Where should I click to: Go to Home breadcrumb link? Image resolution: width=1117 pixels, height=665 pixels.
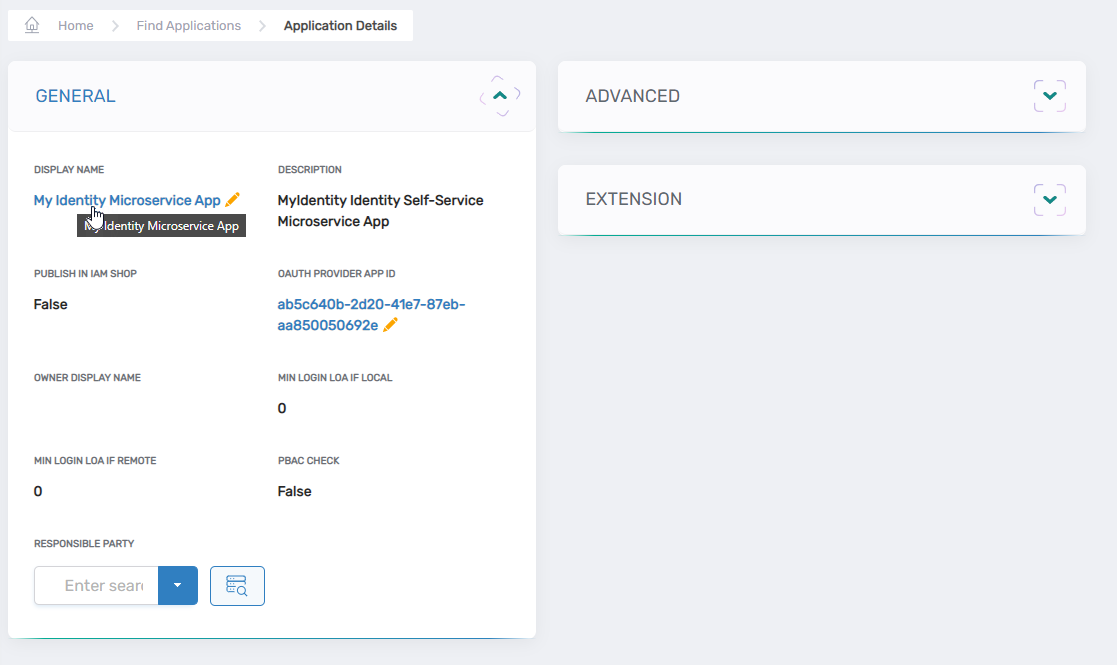pos(75,26)
